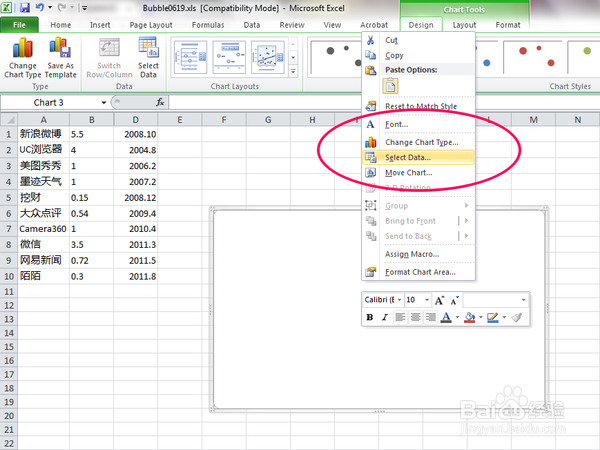
Task: Choose Assign Macro... in context menu
Action: tap(418, 254)
